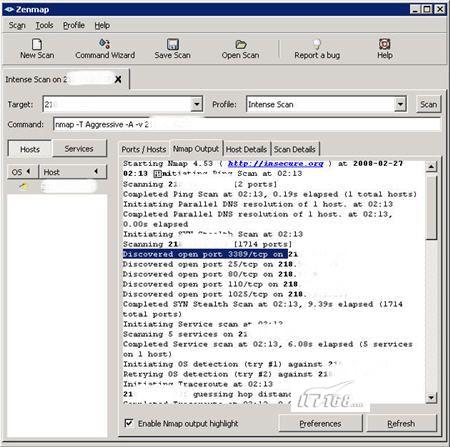The image size is (450, 447).
Task: Click Scanning 5 services line
Action: click(185, 334)
